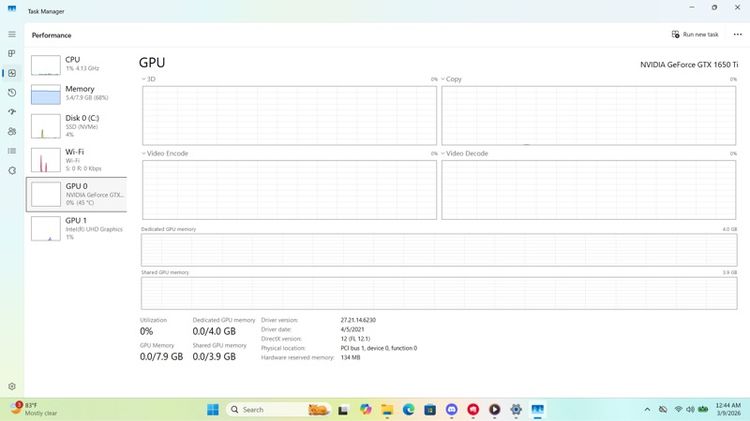The image size is (750, 421).
Task: Go to the Processes page icon
Action: tap(12, 53)
